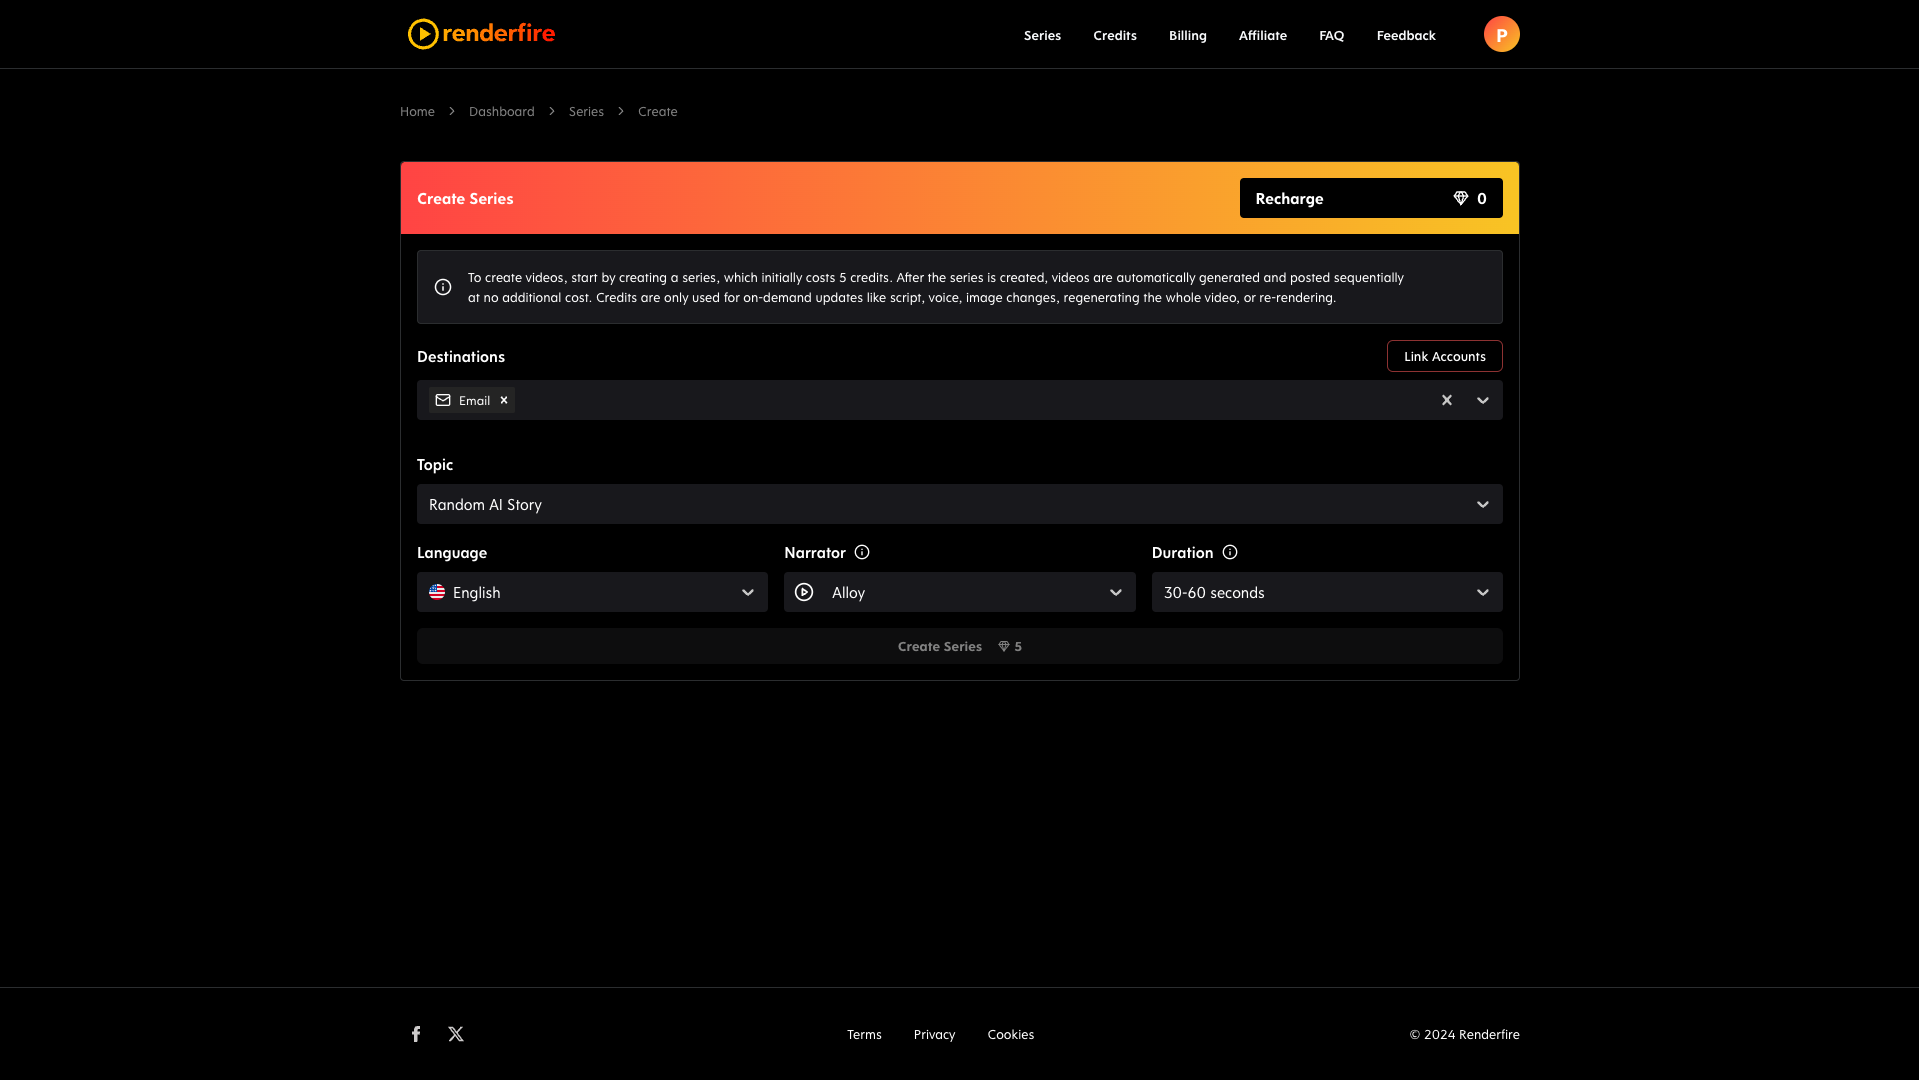Click the Renderfire logo

coord(481,34)
